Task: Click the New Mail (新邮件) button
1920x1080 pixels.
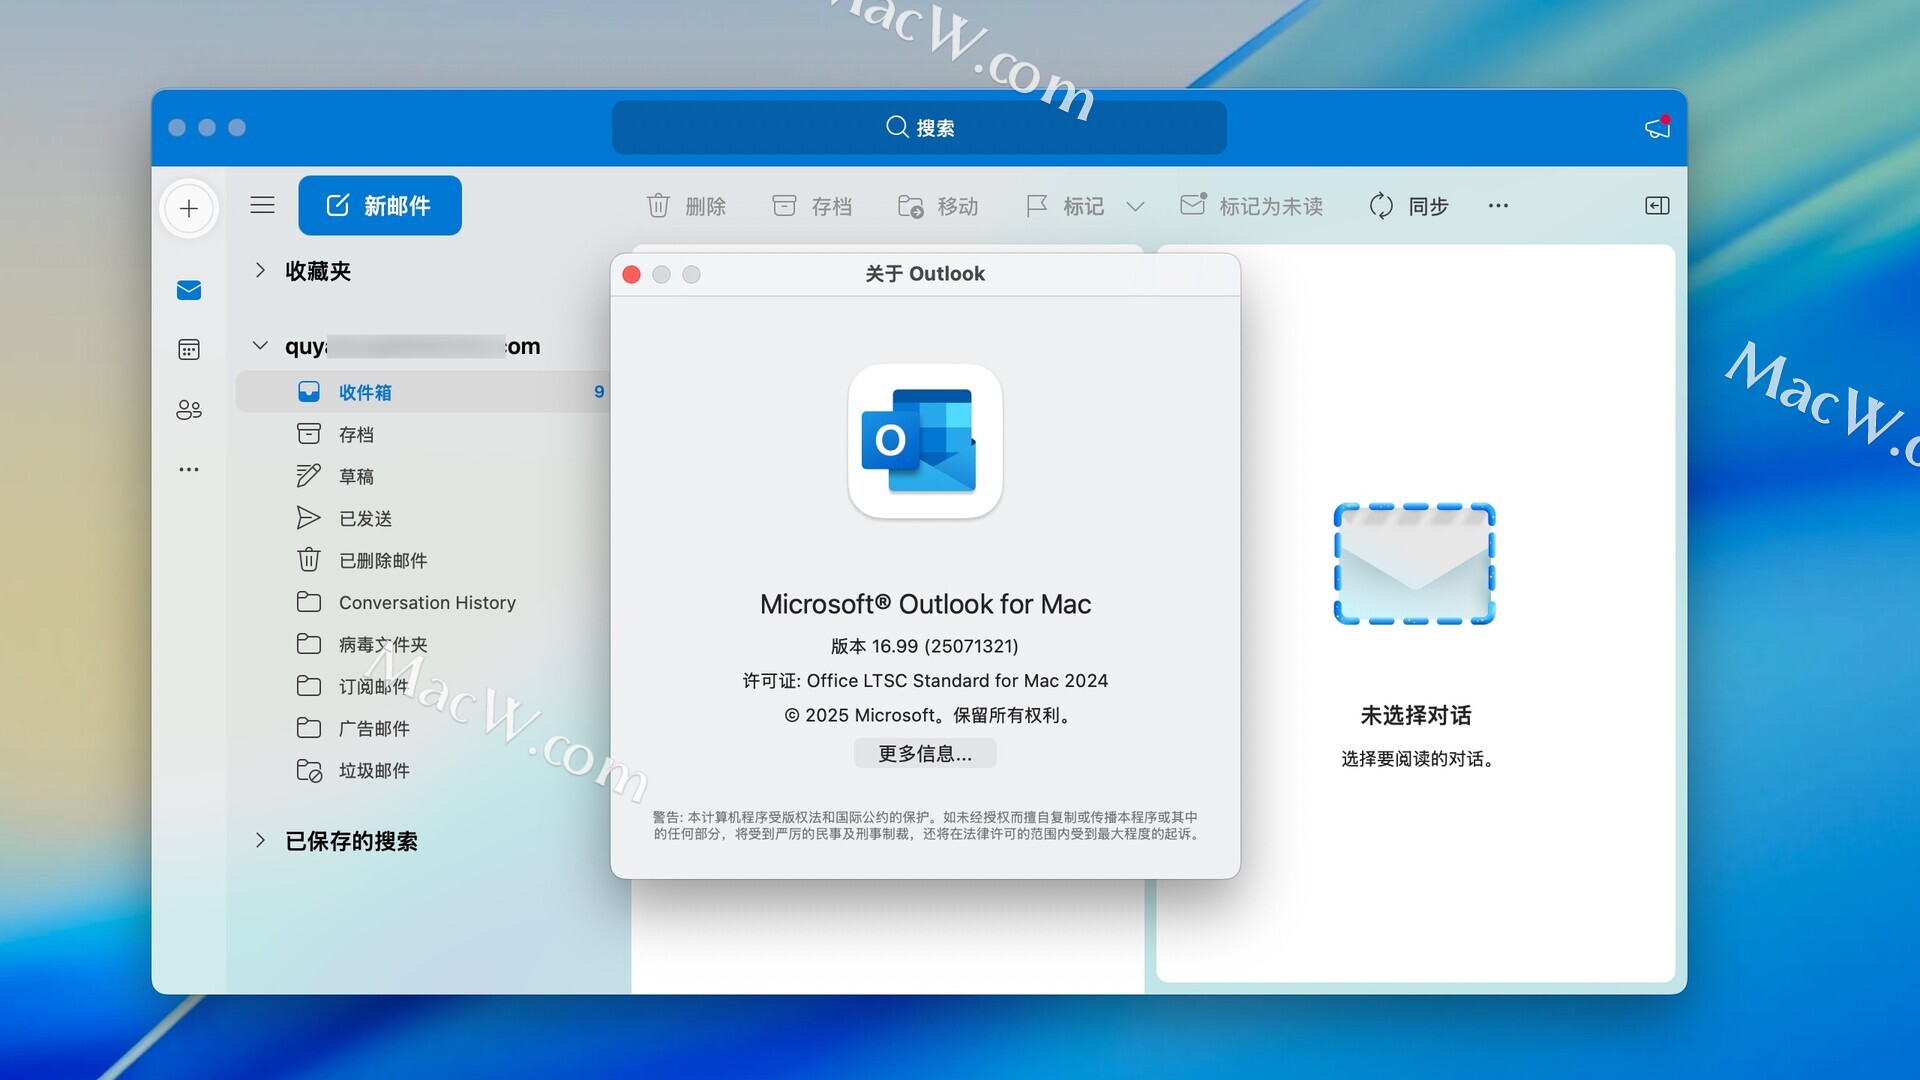Action: coord(380,205)
